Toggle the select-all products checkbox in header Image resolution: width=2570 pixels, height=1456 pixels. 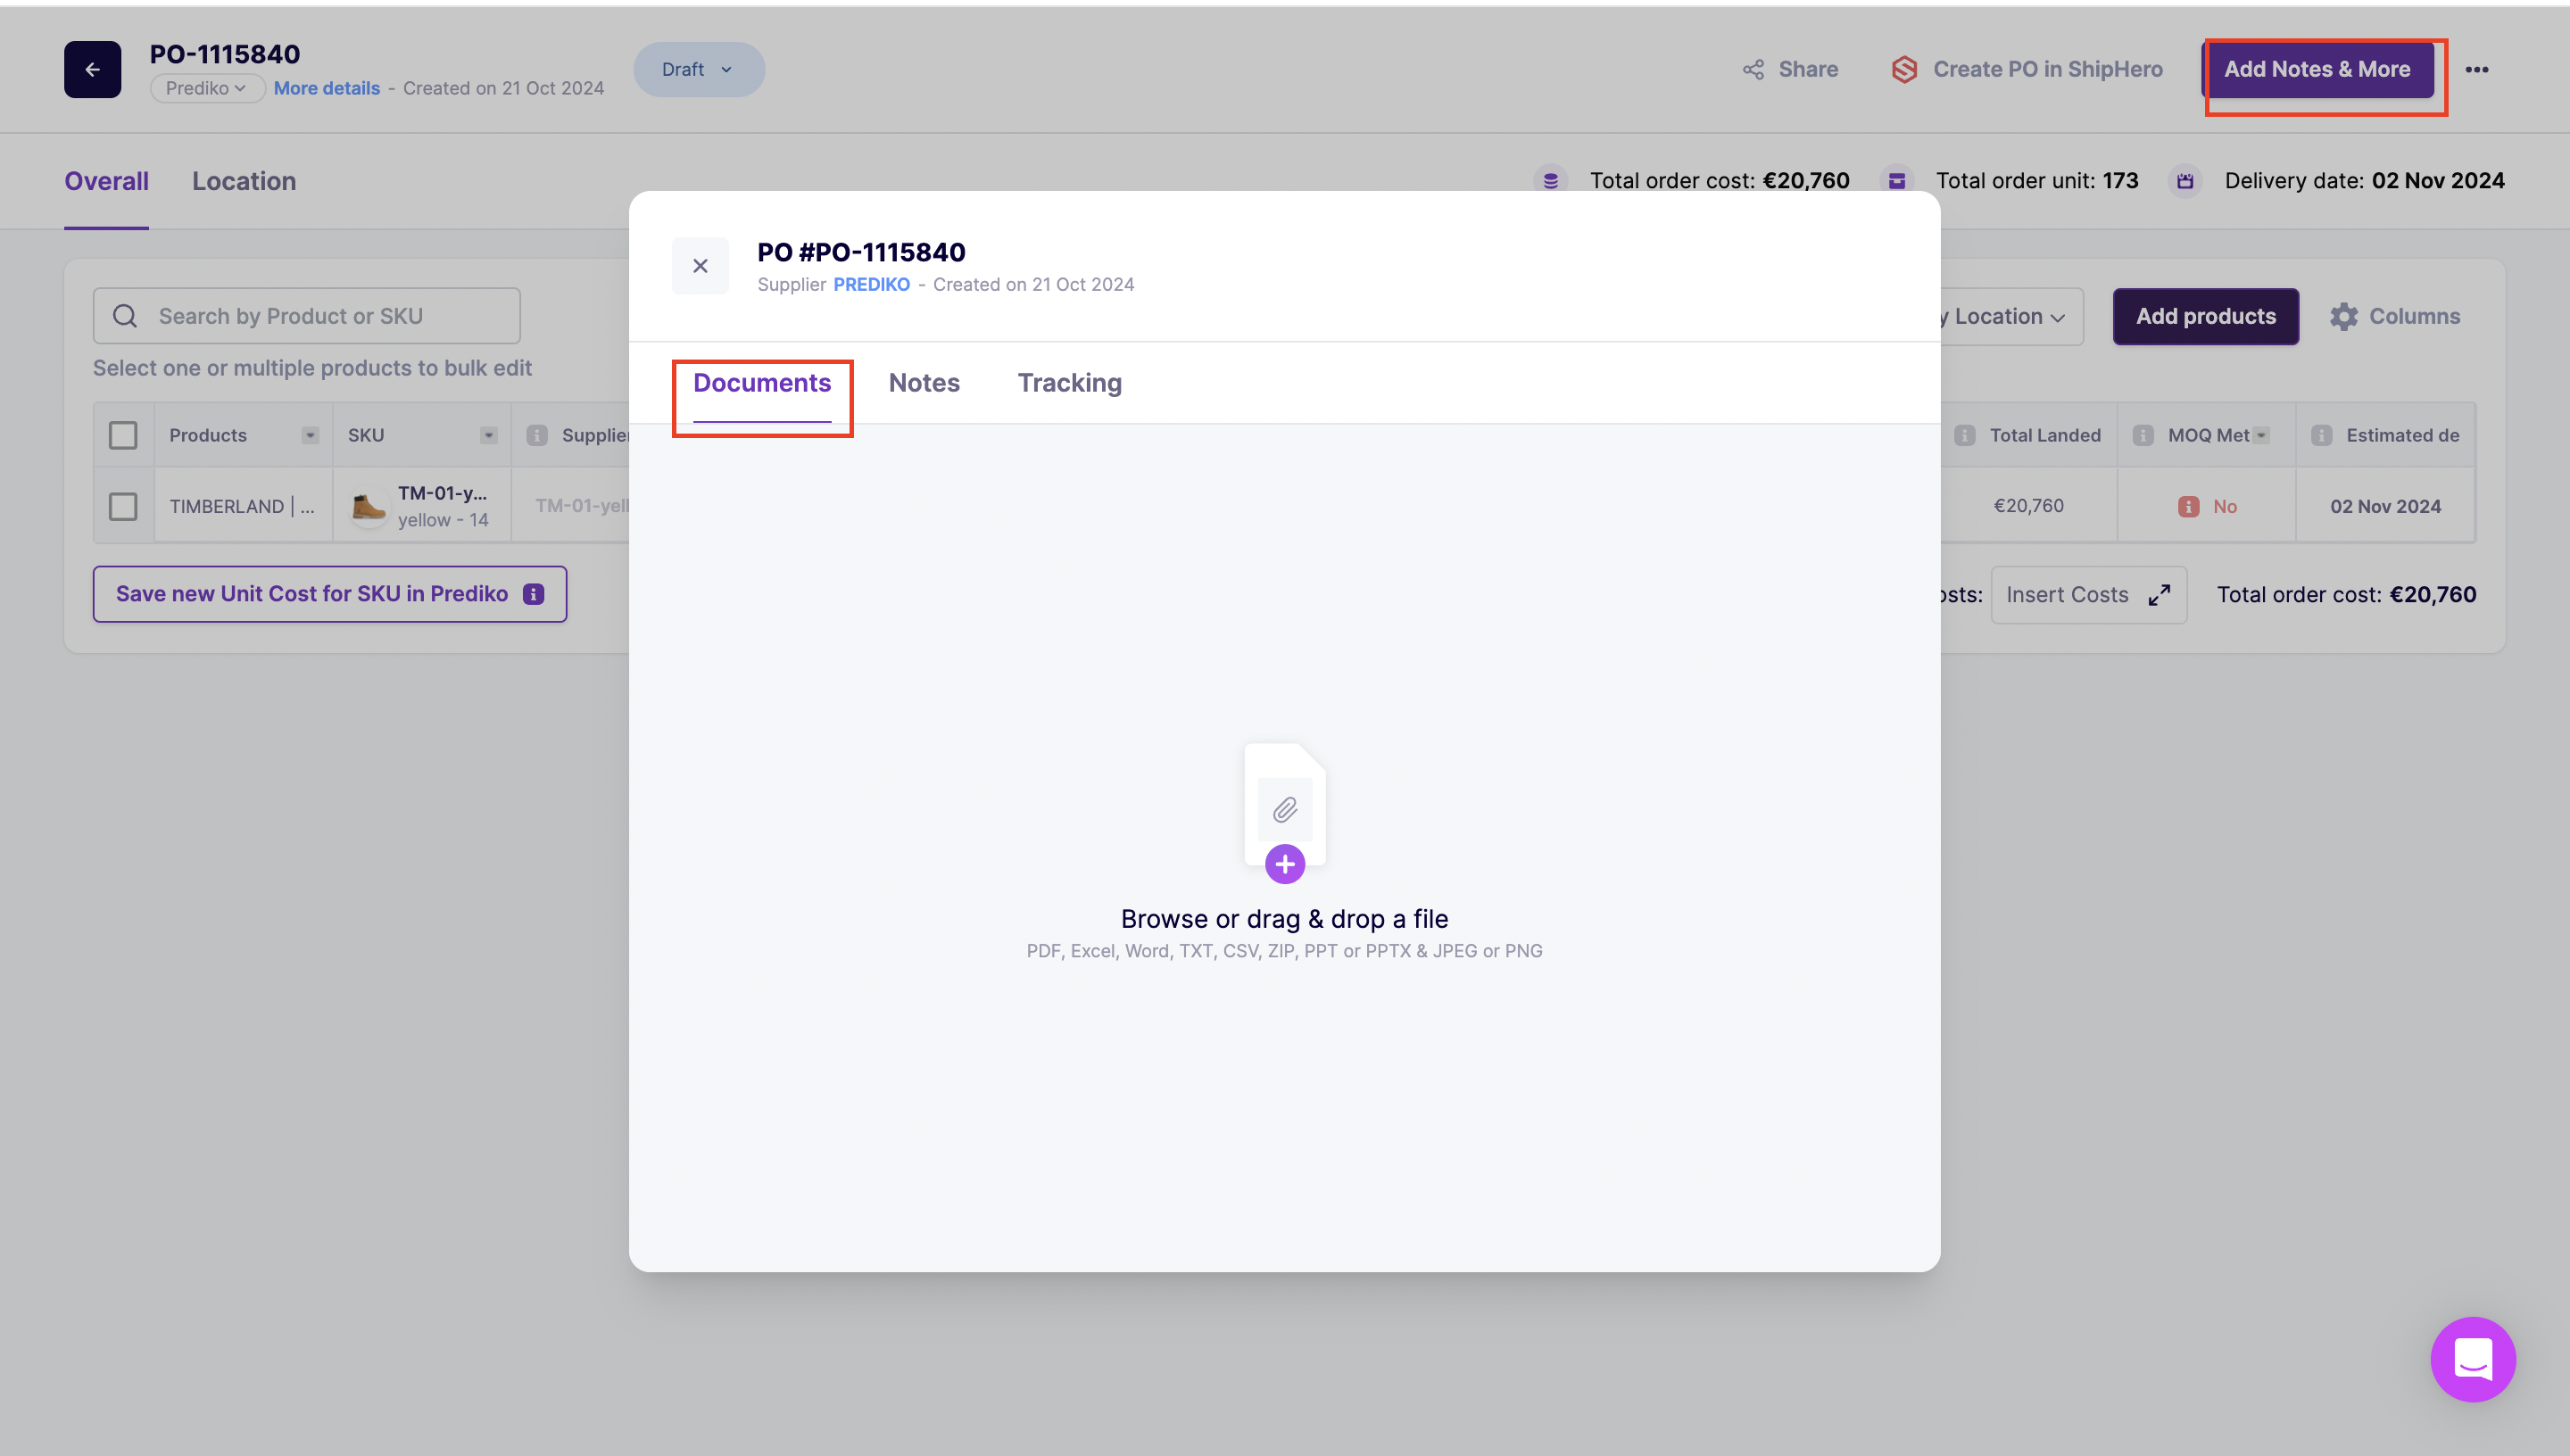pyautogui.click(x=123, y=435)
